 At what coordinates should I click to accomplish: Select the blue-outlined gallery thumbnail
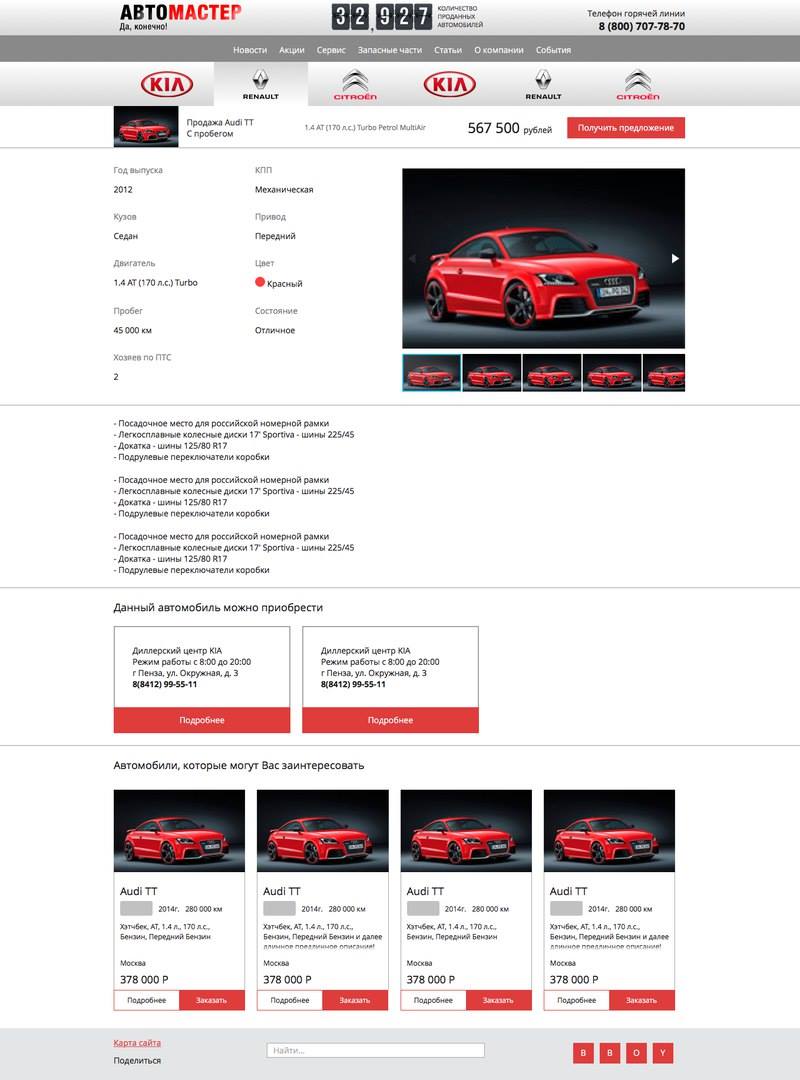[431, 373]
